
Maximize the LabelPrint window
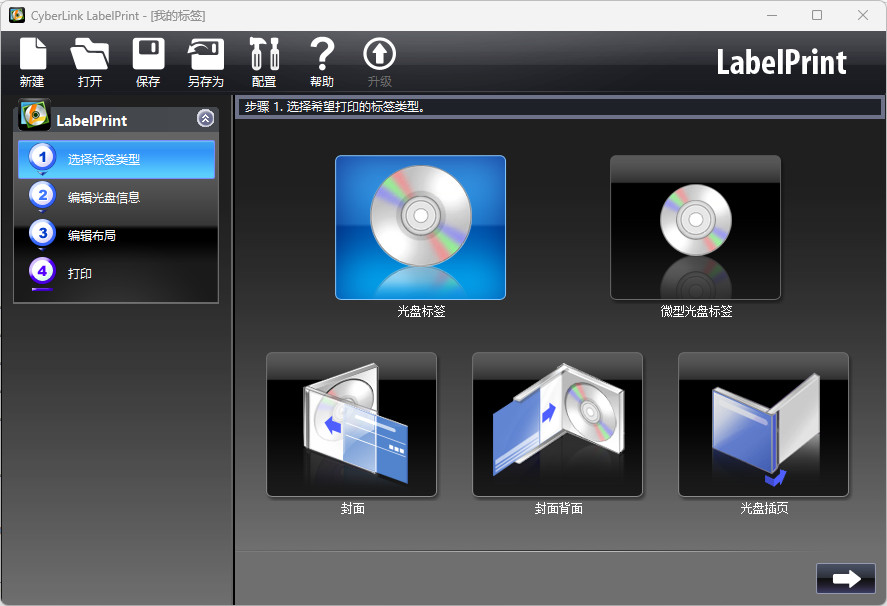[x=817, y=15]
